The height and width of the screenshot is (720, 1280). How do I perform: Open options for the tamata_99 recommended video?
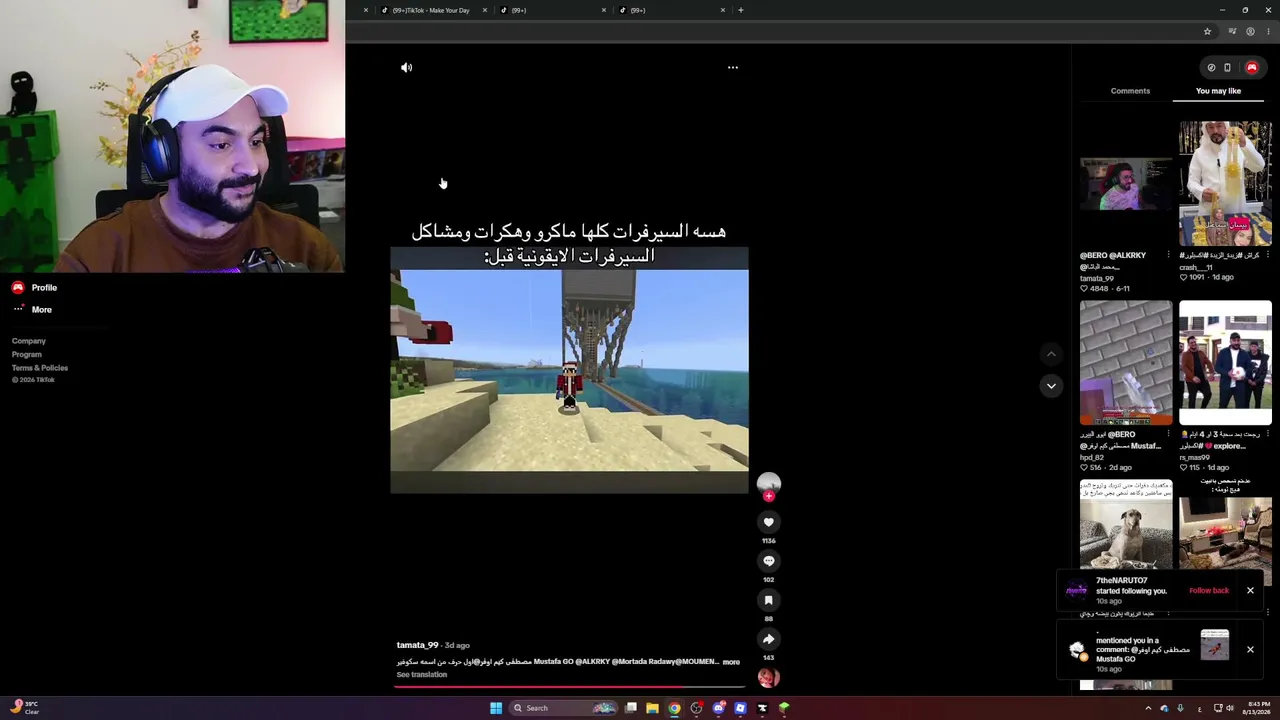click(x=1168, y=255)
